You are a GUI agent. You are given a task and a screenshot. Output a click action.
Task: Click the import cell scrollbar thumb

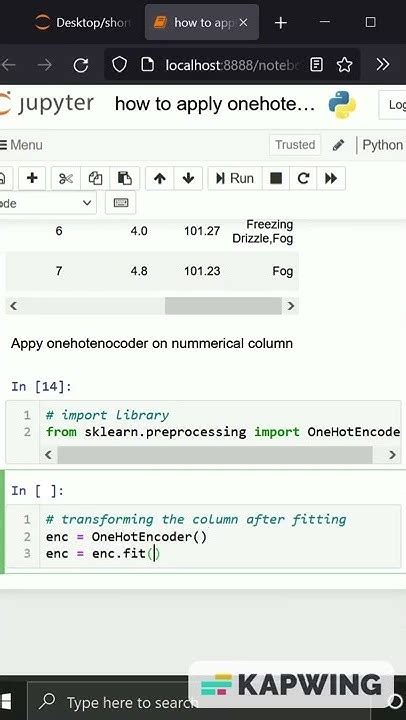(215, 455)
